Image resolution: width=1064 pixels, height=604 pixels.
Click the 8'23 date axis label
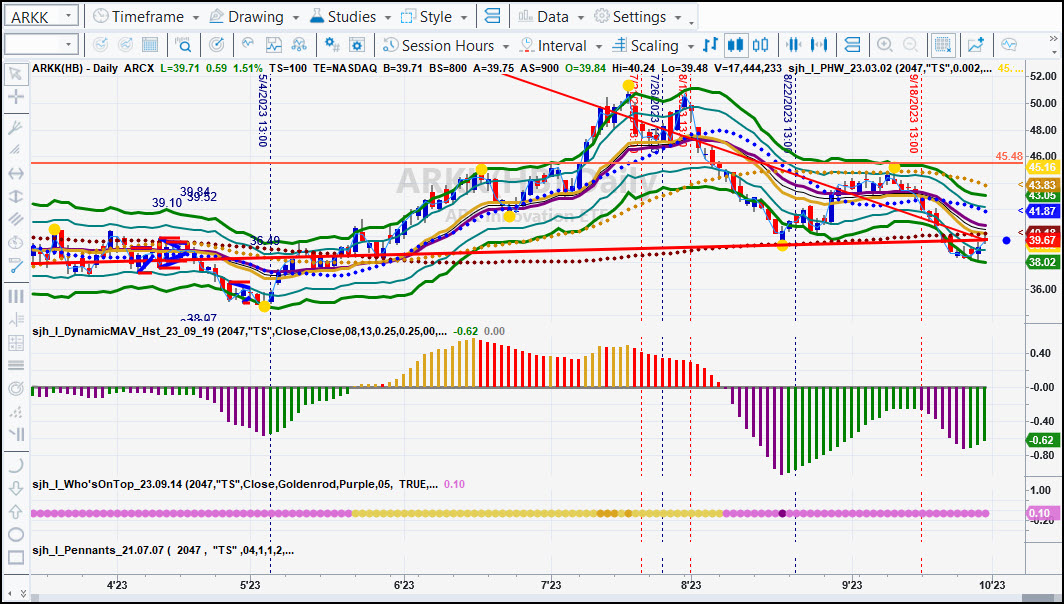[691, 584]
